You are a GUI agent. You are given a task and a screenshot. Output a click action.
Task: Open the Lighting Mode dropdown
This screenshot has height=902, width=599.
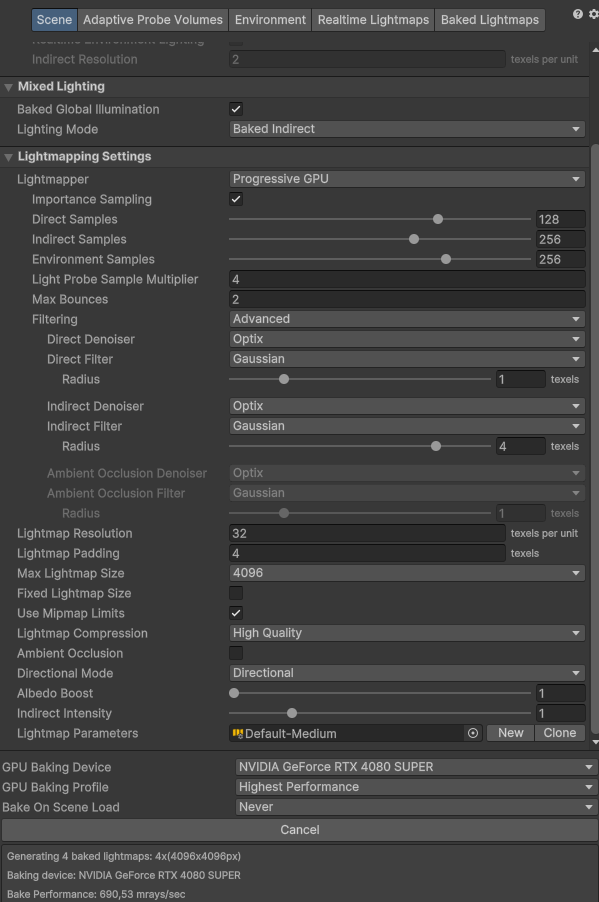tap(405, 129)
